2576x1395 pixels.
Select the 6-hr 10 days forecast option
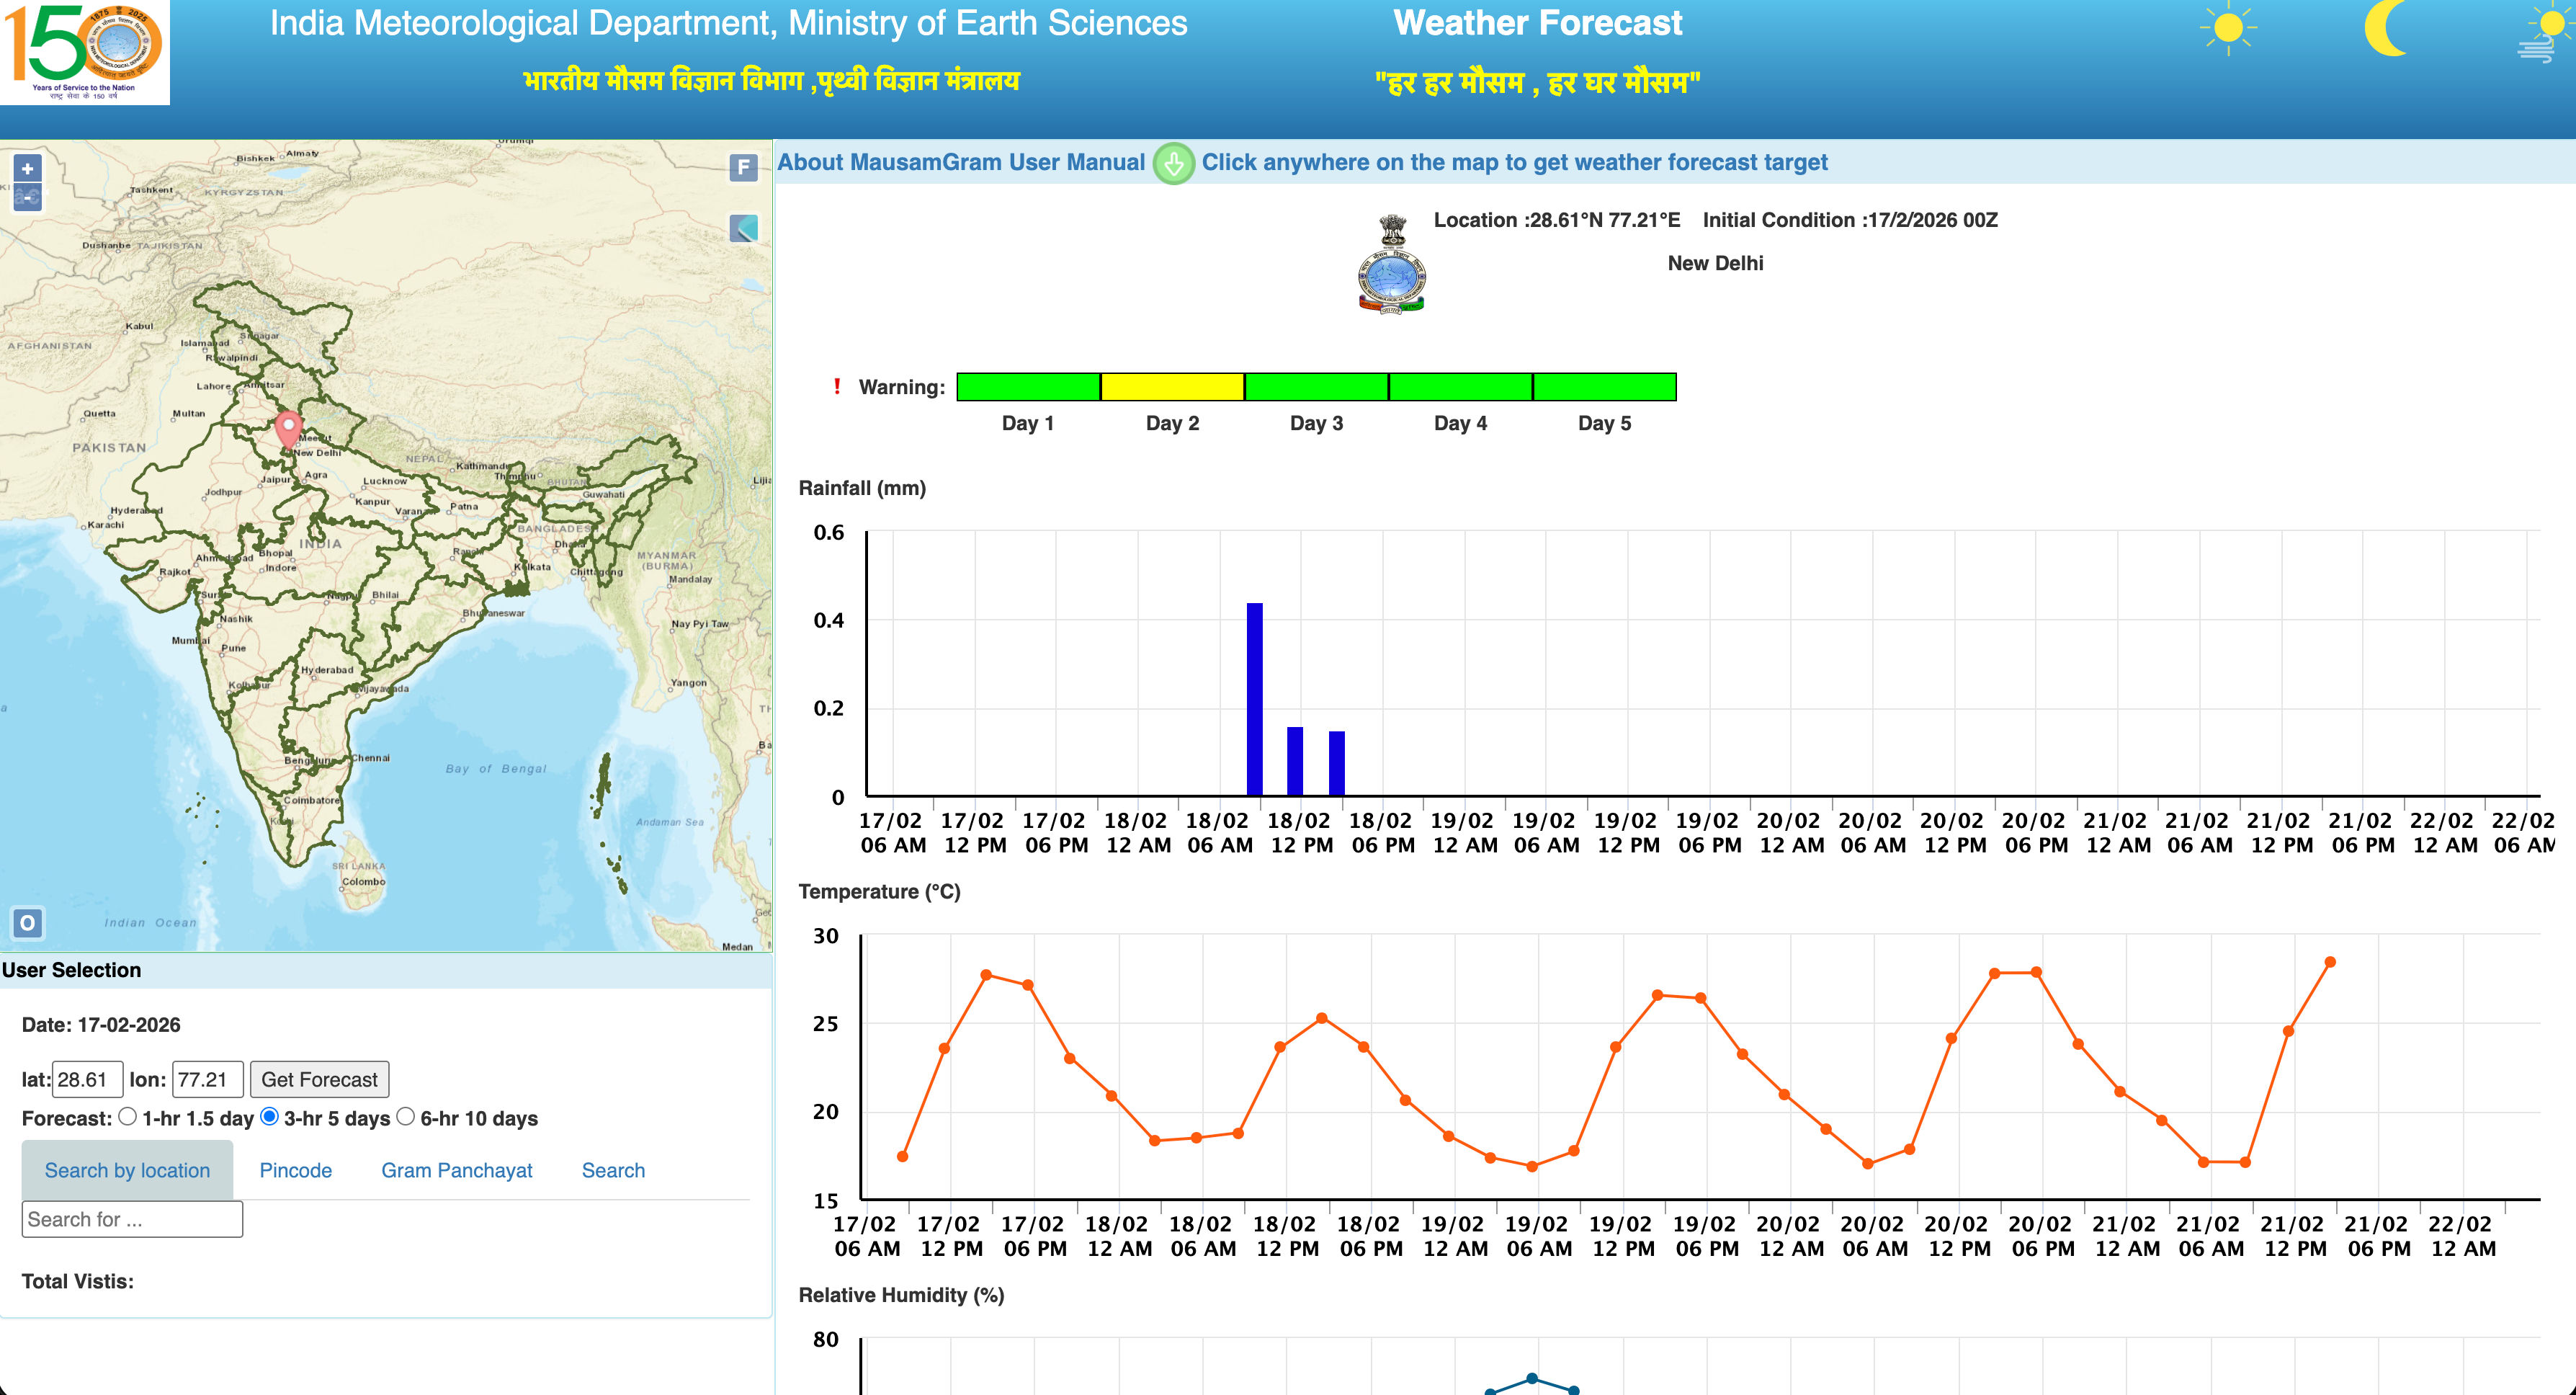coord(406,1118)
